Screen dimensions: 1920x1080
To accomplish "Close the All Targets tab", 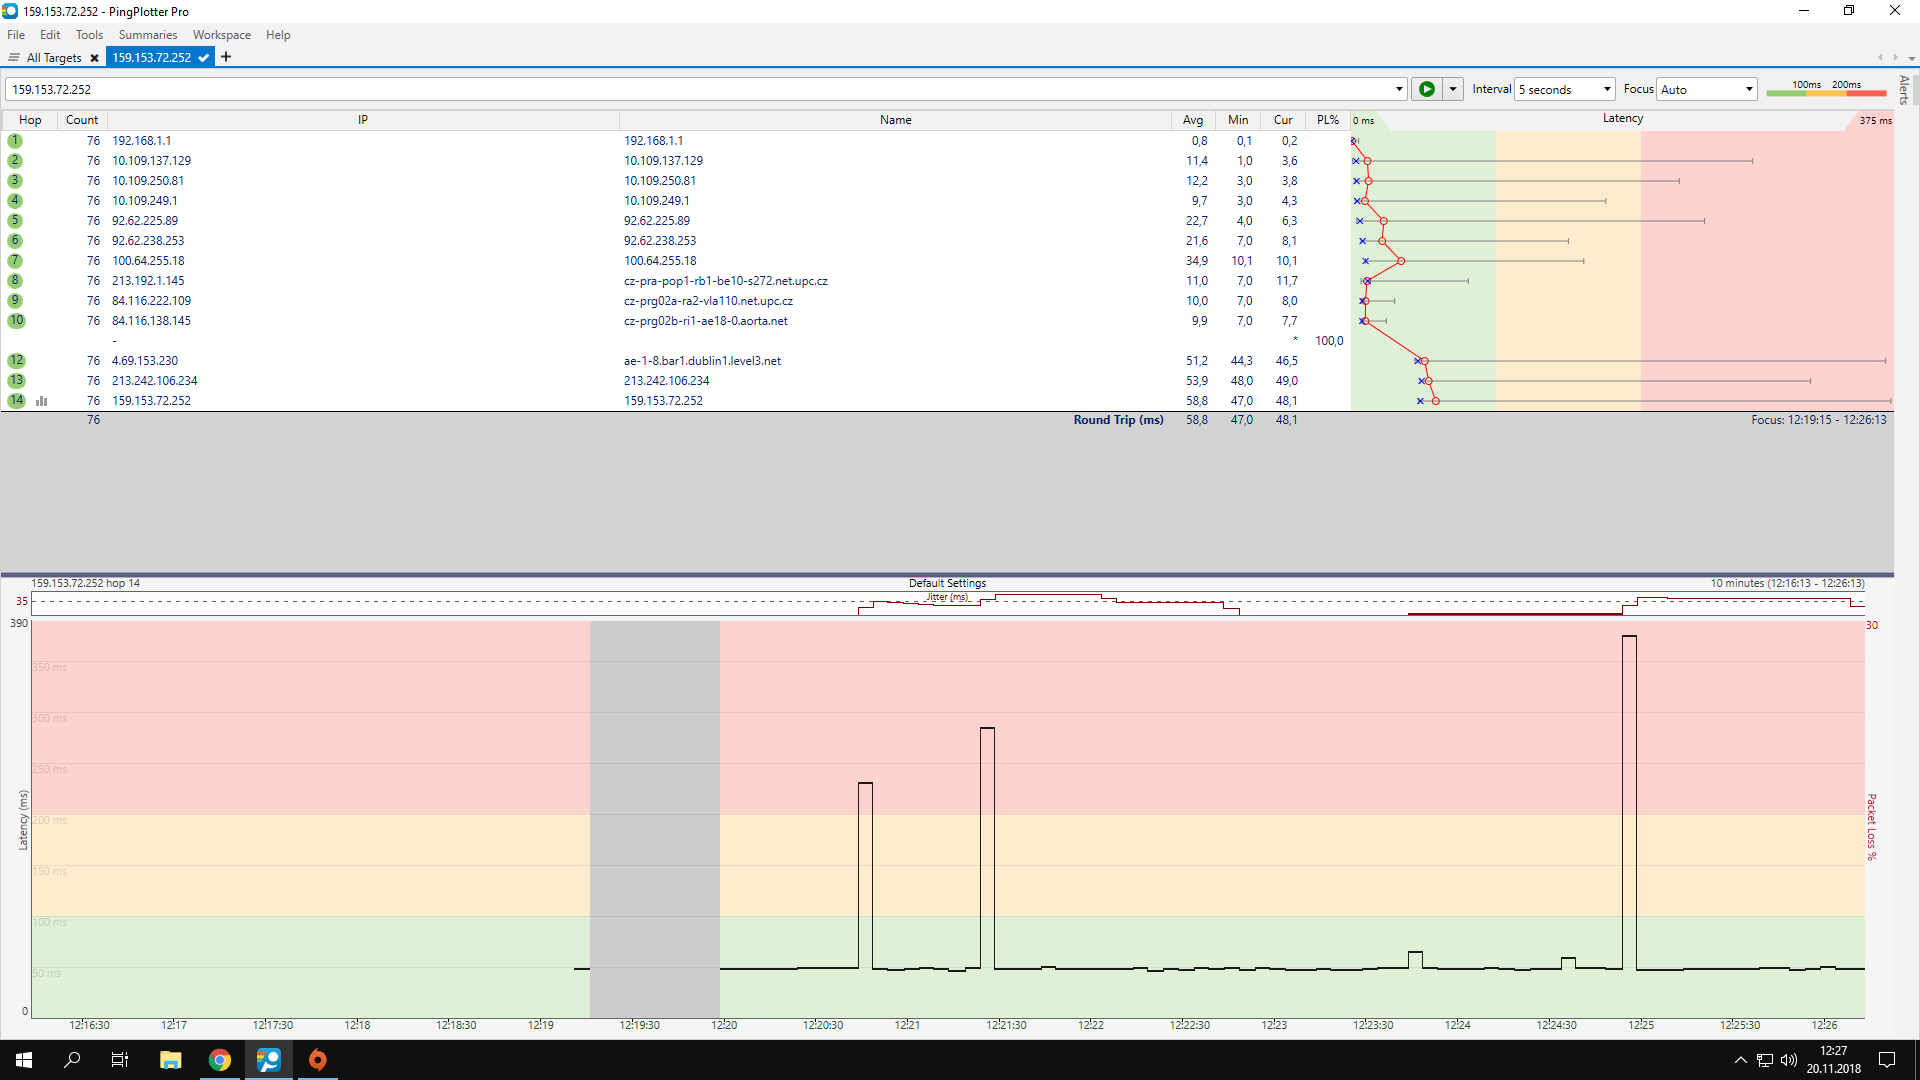I will 94,58.
